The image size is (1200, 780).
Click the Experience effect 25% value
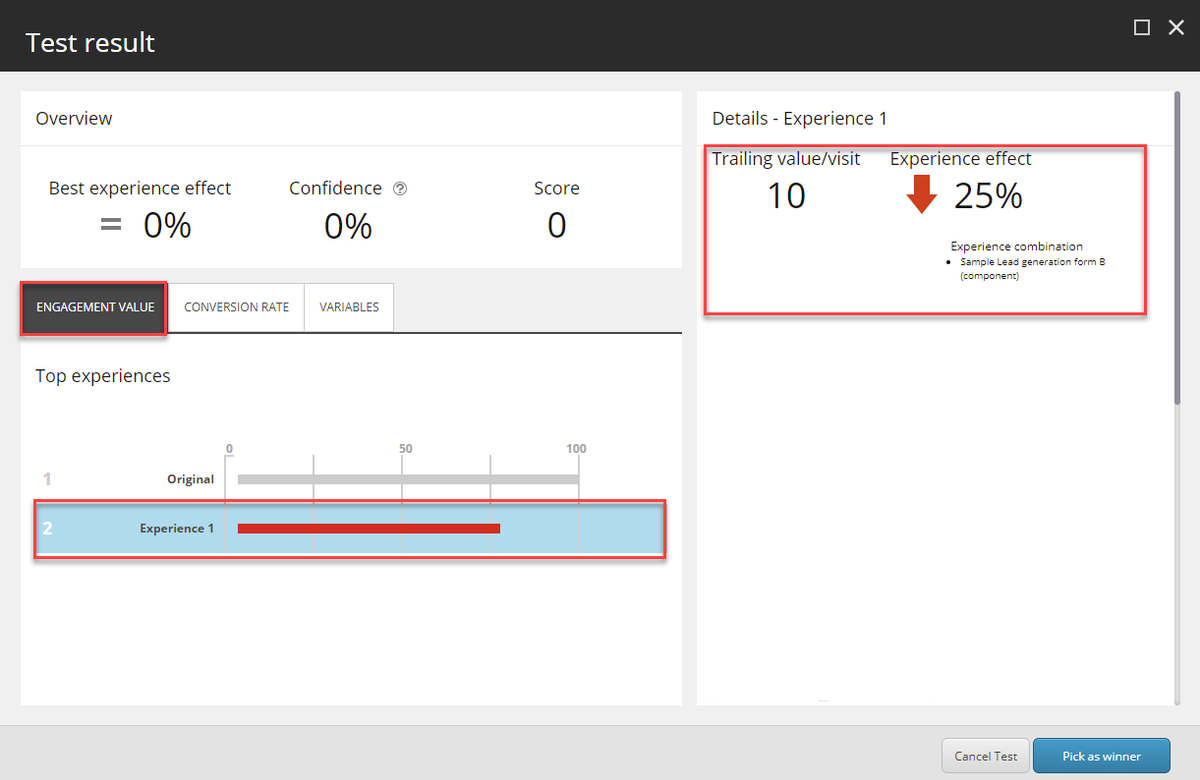tap(988, 195)
